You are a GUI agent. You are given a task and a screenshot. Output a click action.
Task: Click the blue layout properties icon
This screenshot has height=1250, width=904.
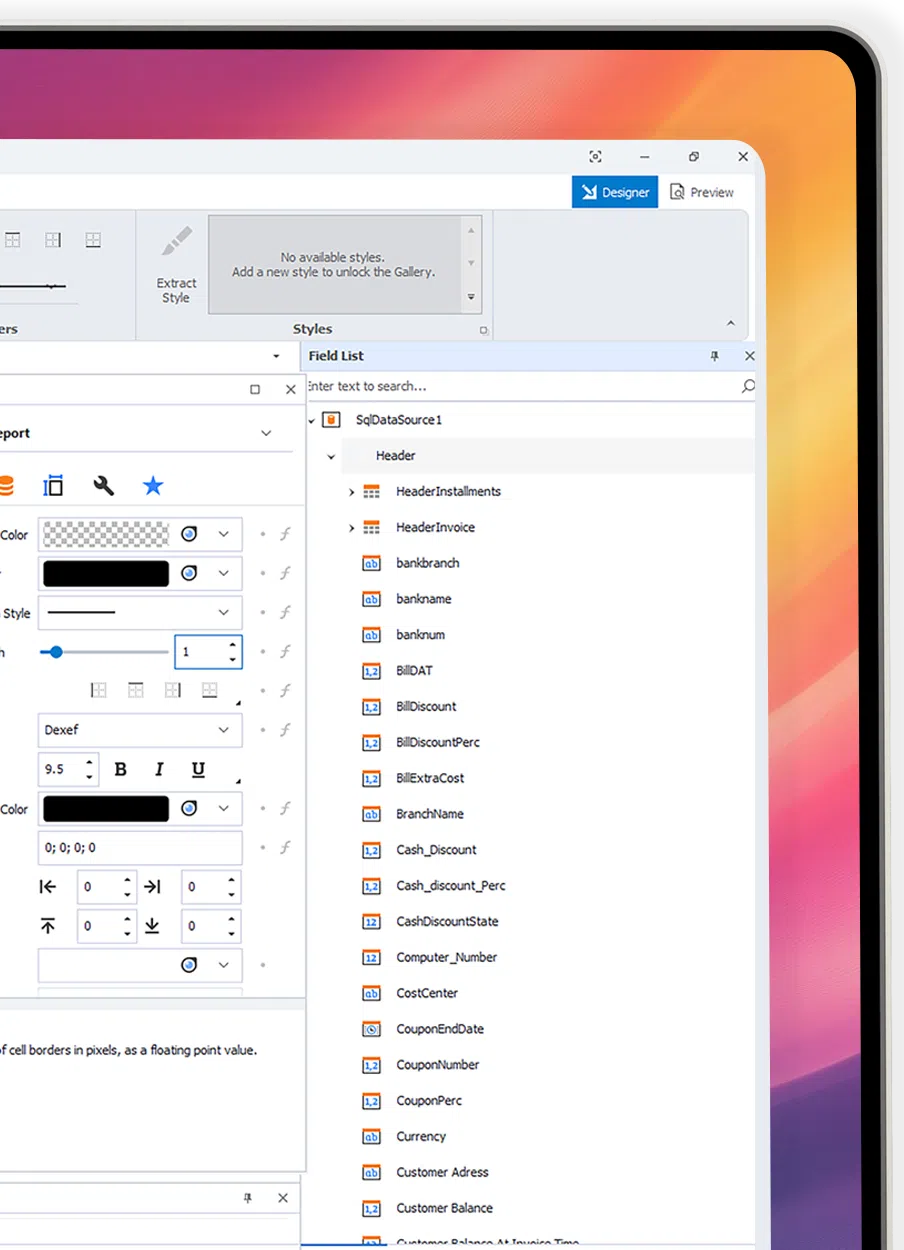(53, 486)
